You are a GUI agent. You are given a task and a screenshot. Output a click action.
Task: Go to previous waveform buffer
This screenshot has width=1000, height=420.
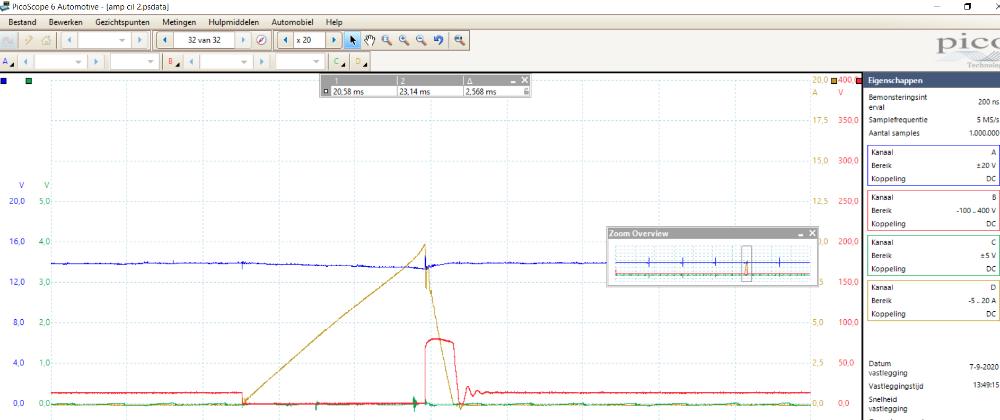(165, 40)
